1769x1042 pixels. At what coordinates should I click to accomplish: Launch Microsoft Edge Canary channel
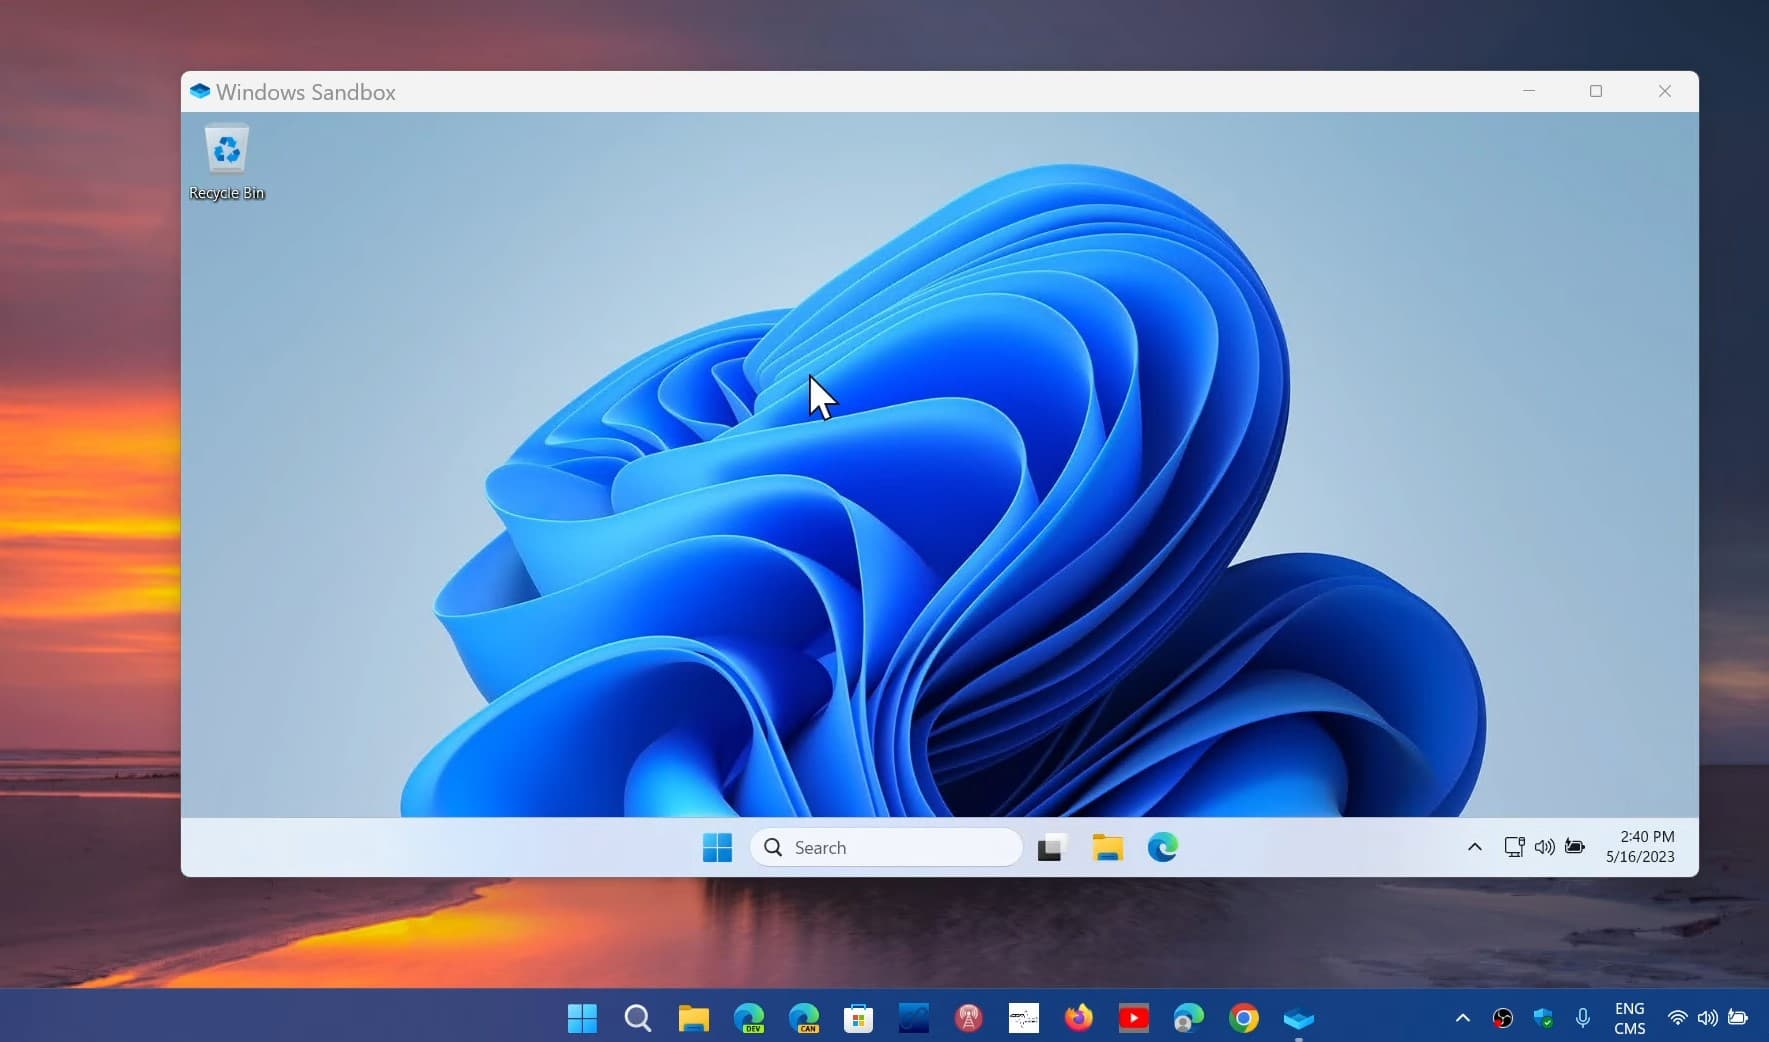(x=804, y=1018)
